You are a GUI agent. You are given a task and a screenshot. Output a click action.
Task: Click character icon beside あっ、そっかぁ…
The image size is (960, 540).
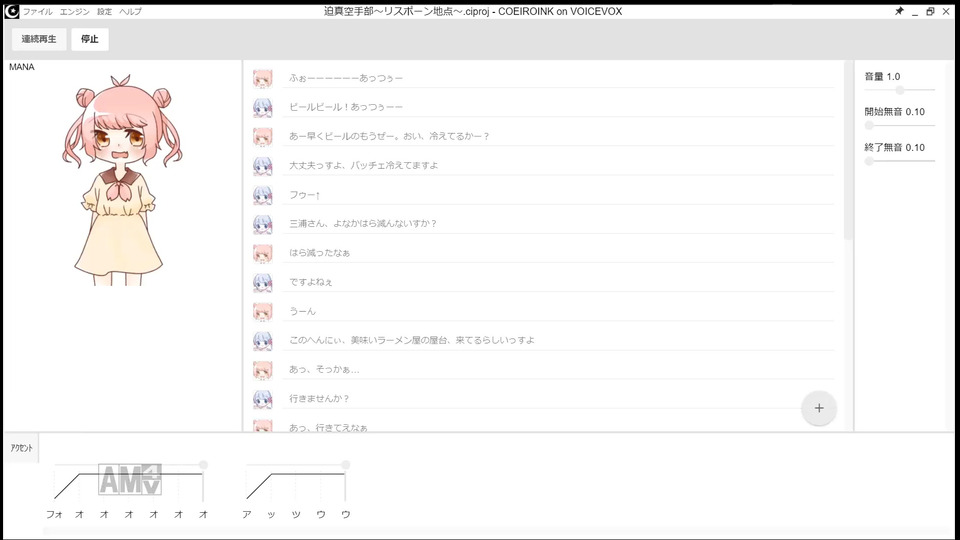pyautogui.click(x=263, y=370)
